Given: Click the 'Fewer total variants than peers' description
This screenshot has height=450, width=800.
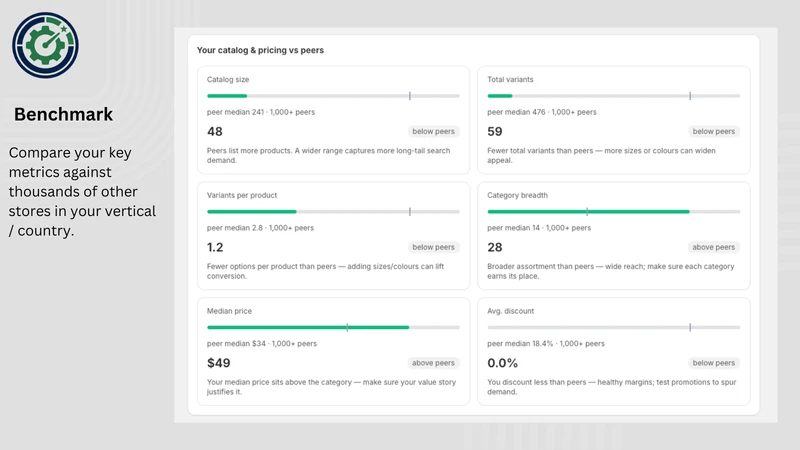Looking at the screenshot, I should pyautogui.click(x=602, y=156).
